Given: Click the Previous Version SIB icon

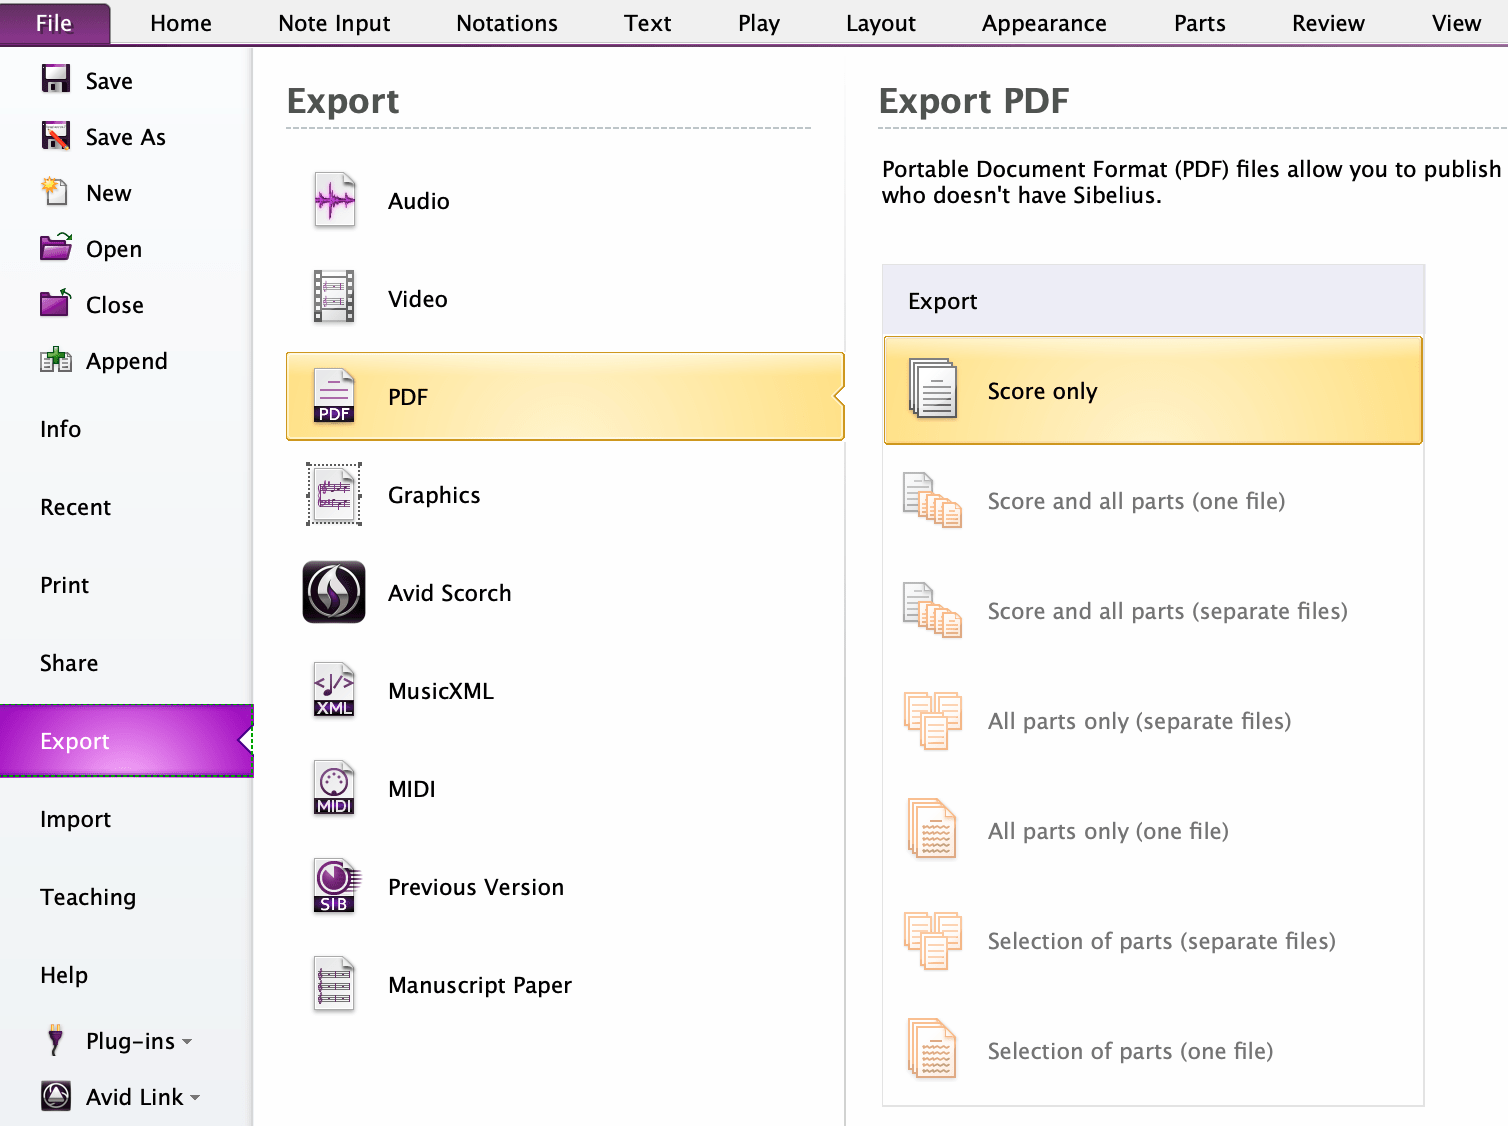Looking at the screenshot, I should pos(336,886).
